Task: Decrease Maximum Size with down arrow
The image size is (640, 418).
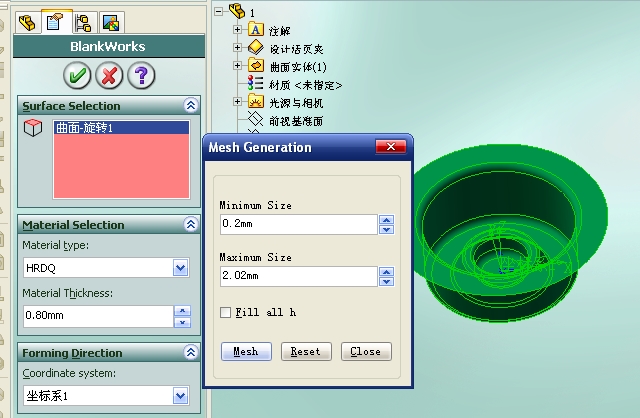Action: coord(387,281)
